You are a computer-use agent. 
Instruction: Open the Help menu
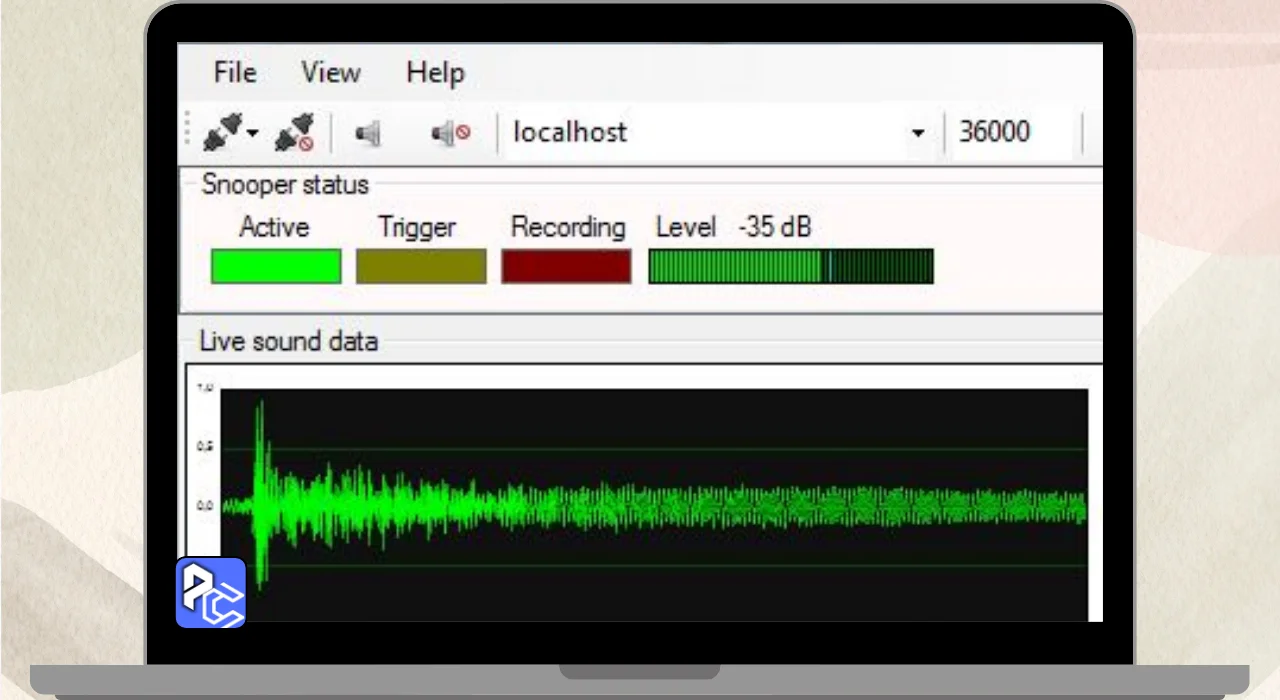point(435,73)
